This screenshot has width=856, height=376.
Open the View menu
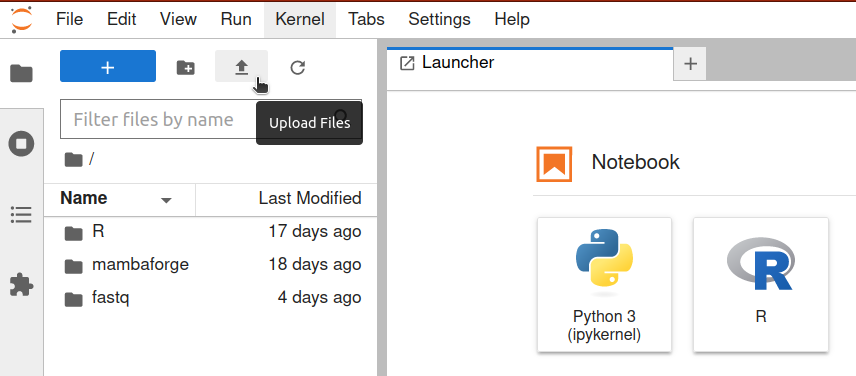coord(178,20)
